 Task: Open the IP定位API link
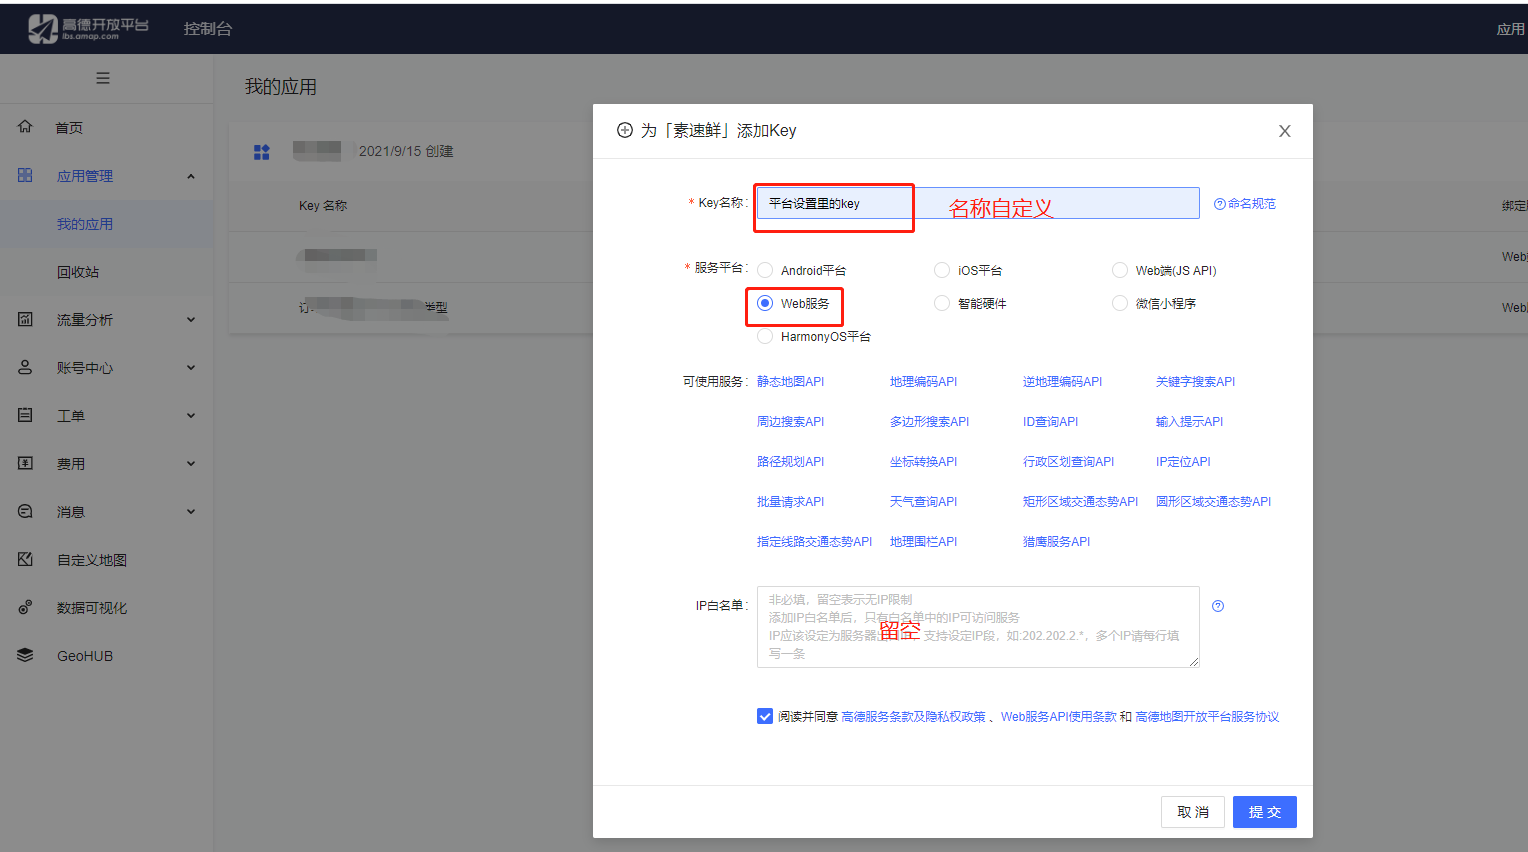click(x=1183, y=461)
